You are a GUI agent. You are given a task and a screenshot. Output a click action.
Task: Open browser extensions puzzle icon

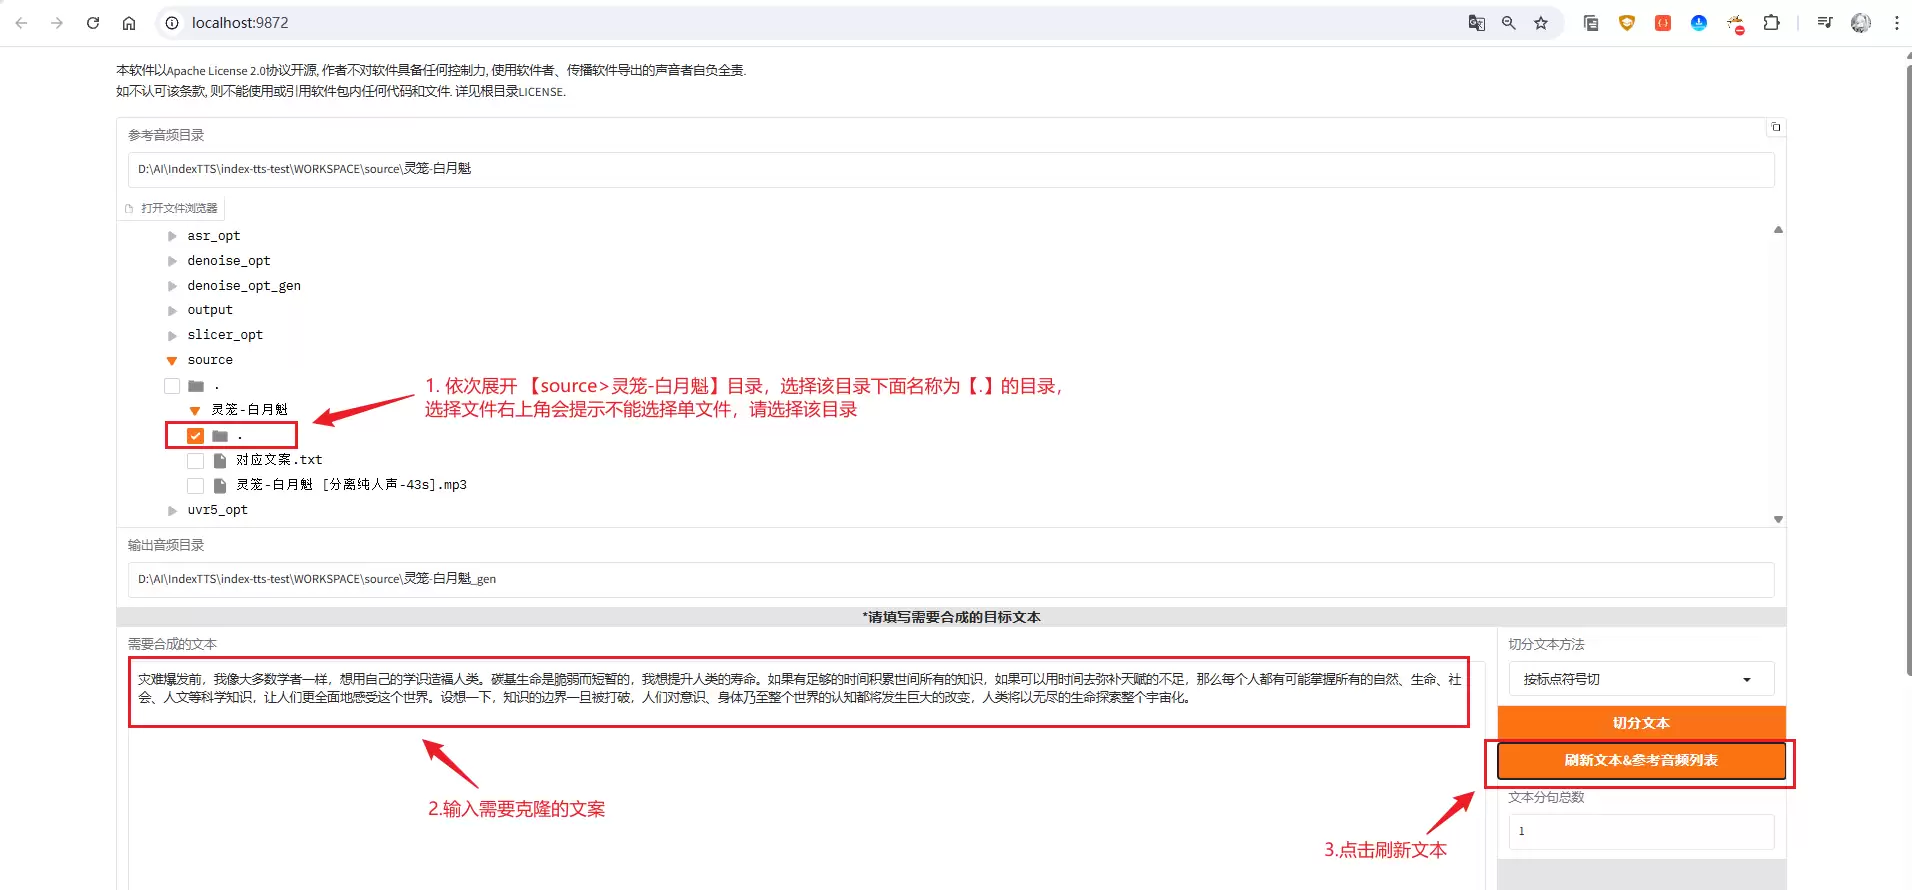pos(1771,23)
